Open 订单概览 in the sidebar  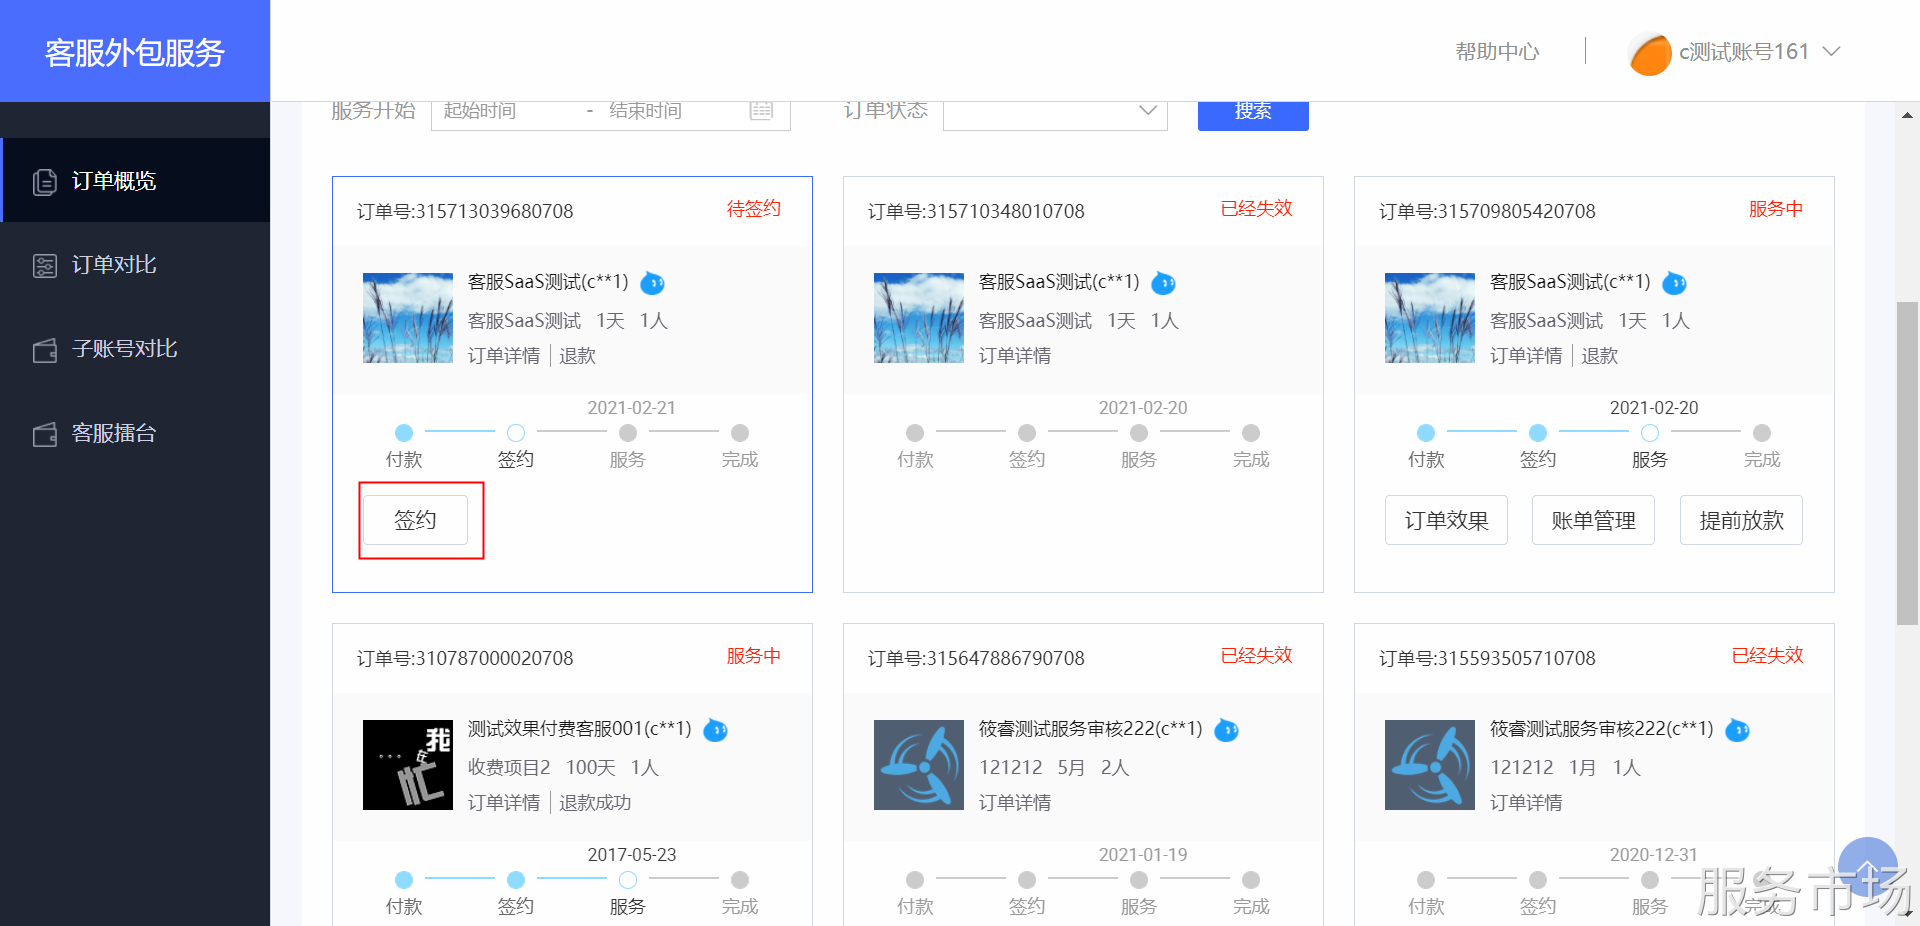click(x=136, y=181)
